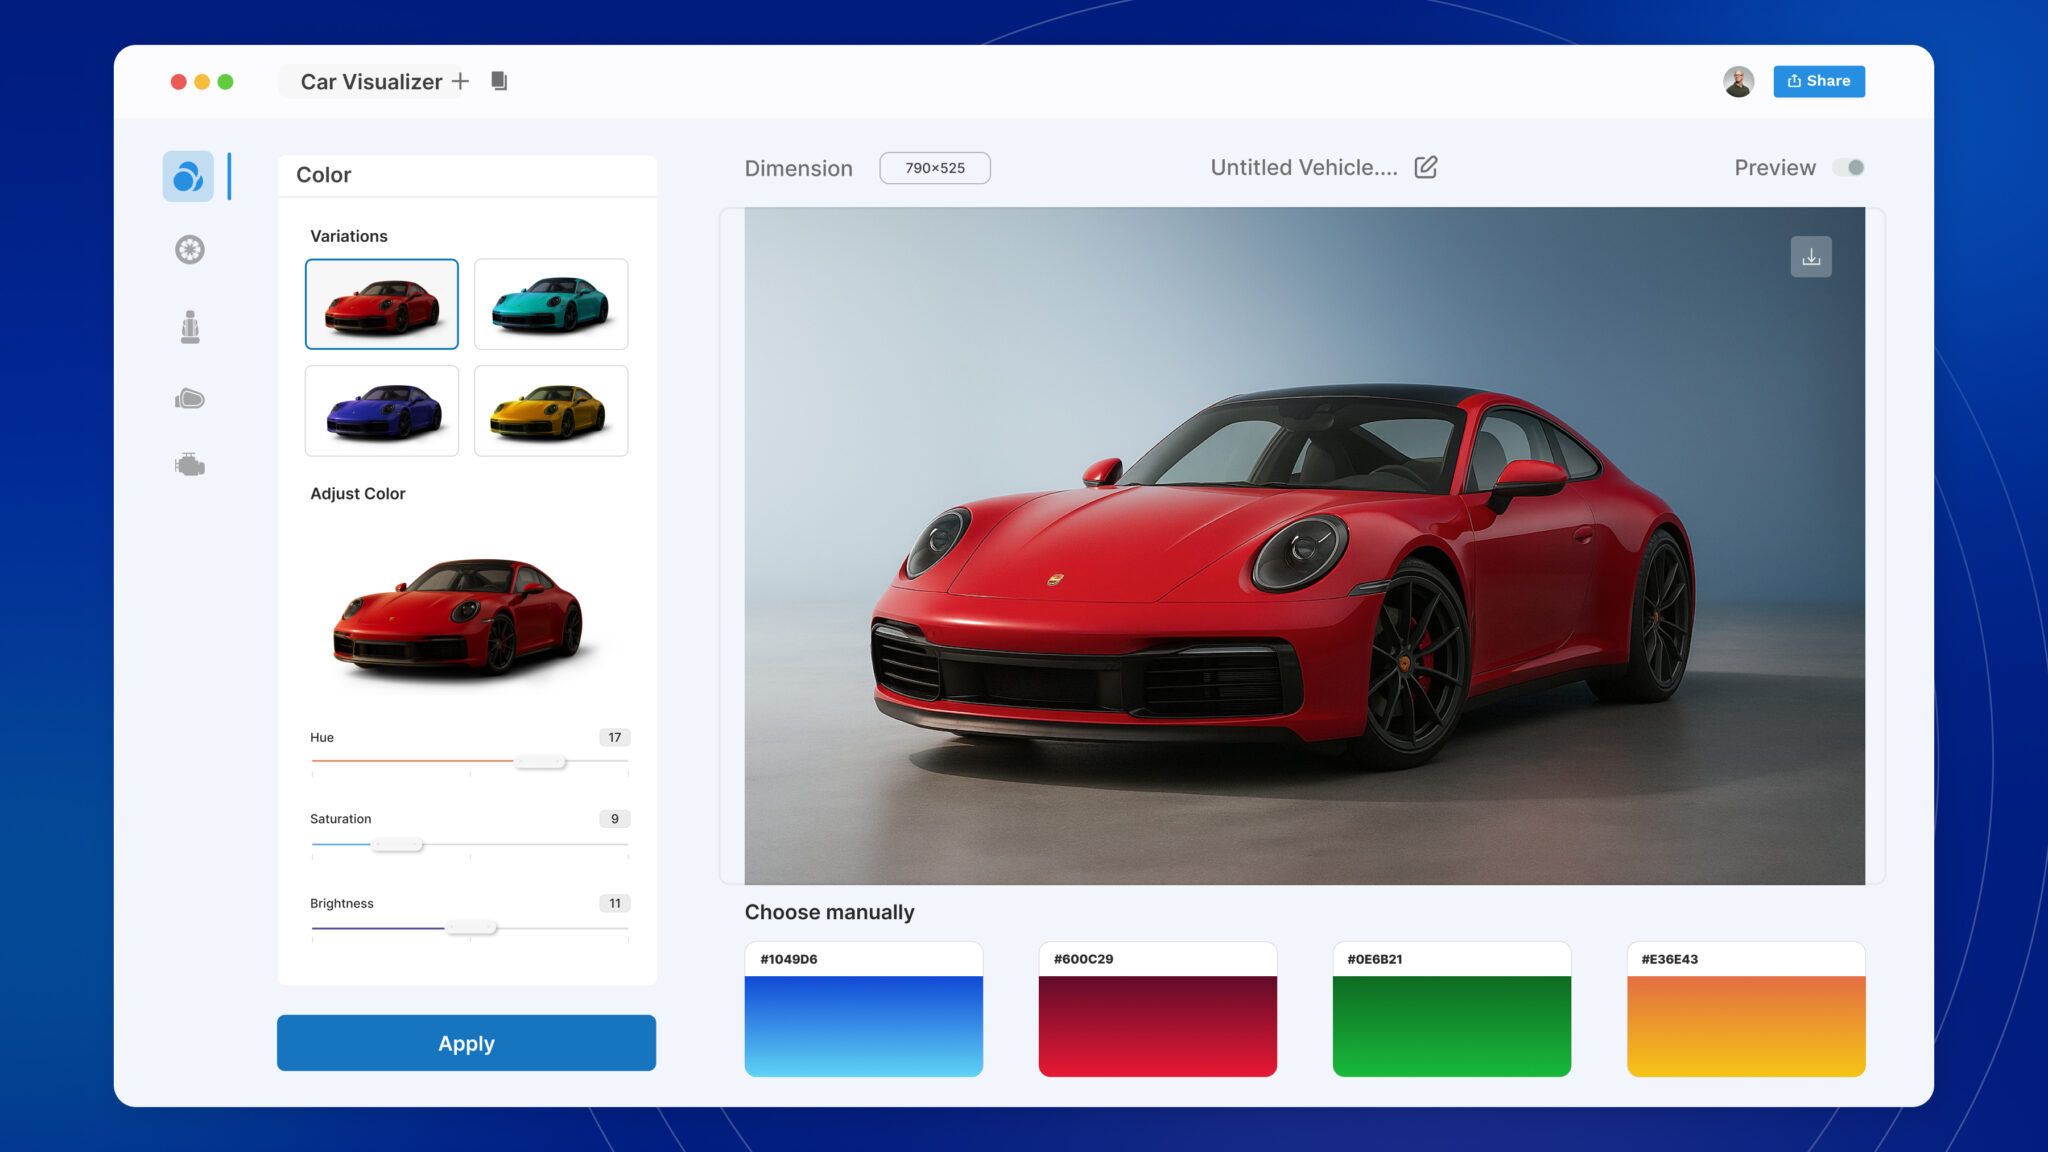Open the Mirror customization panel
2048x1152 pixels.
(188, 398)
